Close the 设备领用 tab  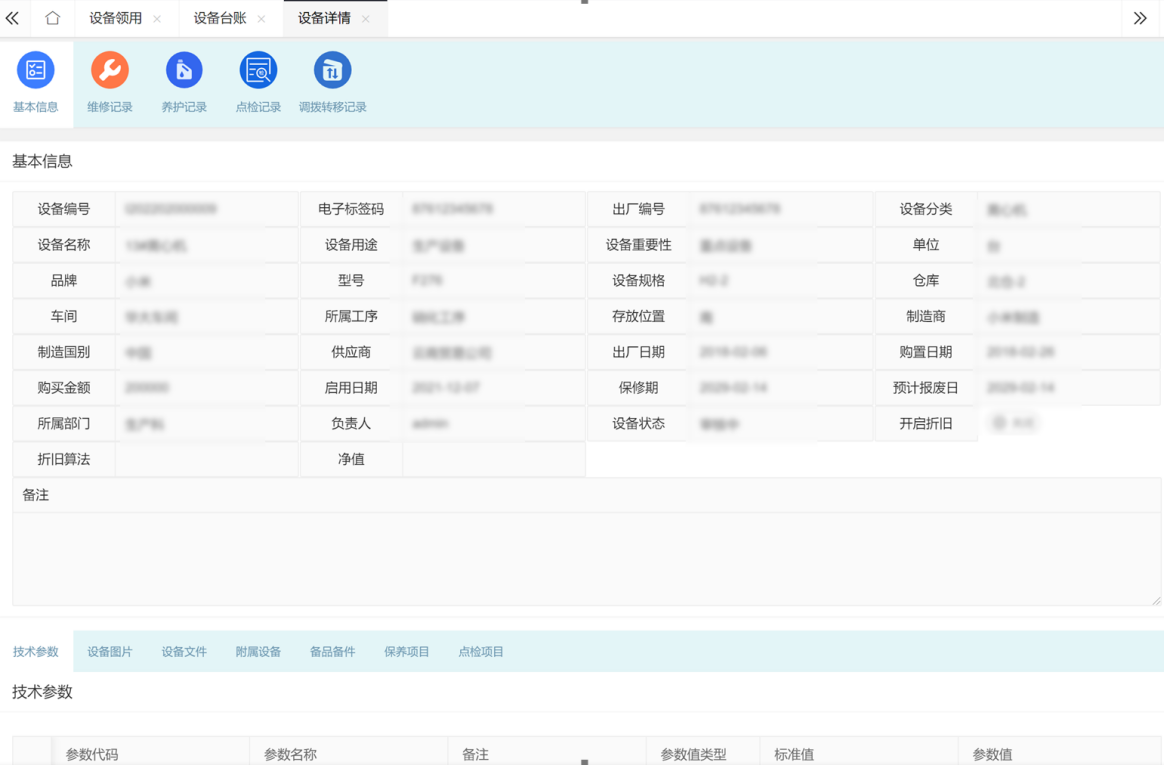pos(157,19)
